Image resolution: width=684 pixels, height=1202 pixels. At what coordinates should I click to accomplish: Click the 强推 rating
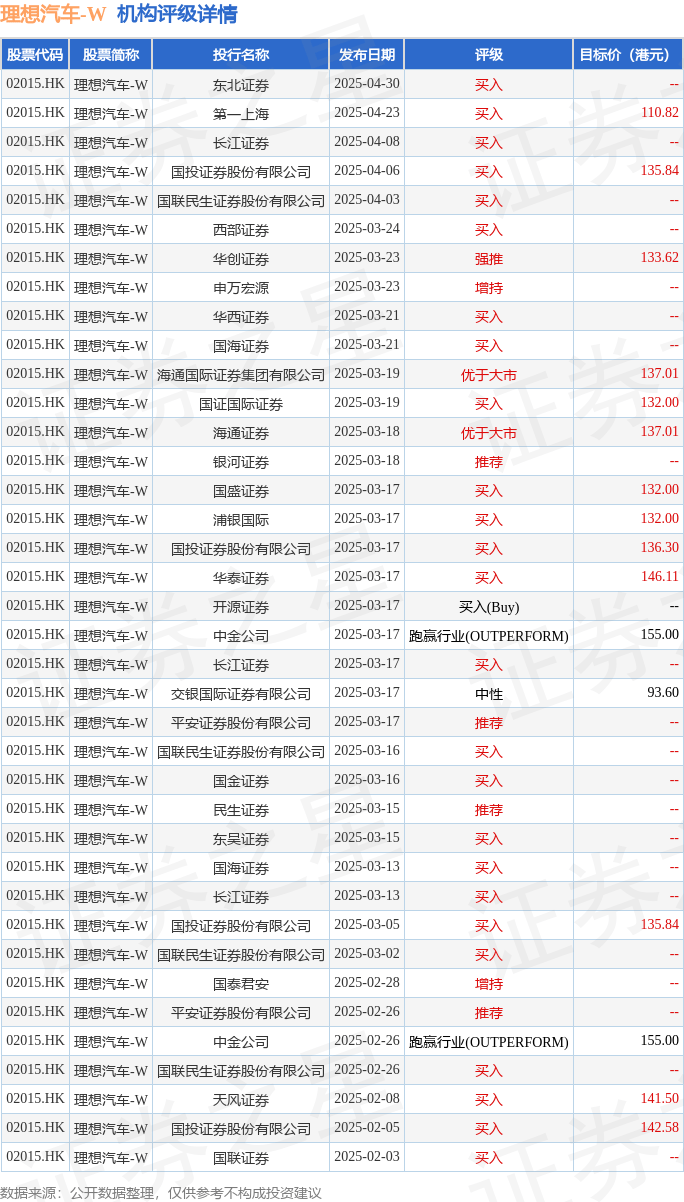(489, 259)
